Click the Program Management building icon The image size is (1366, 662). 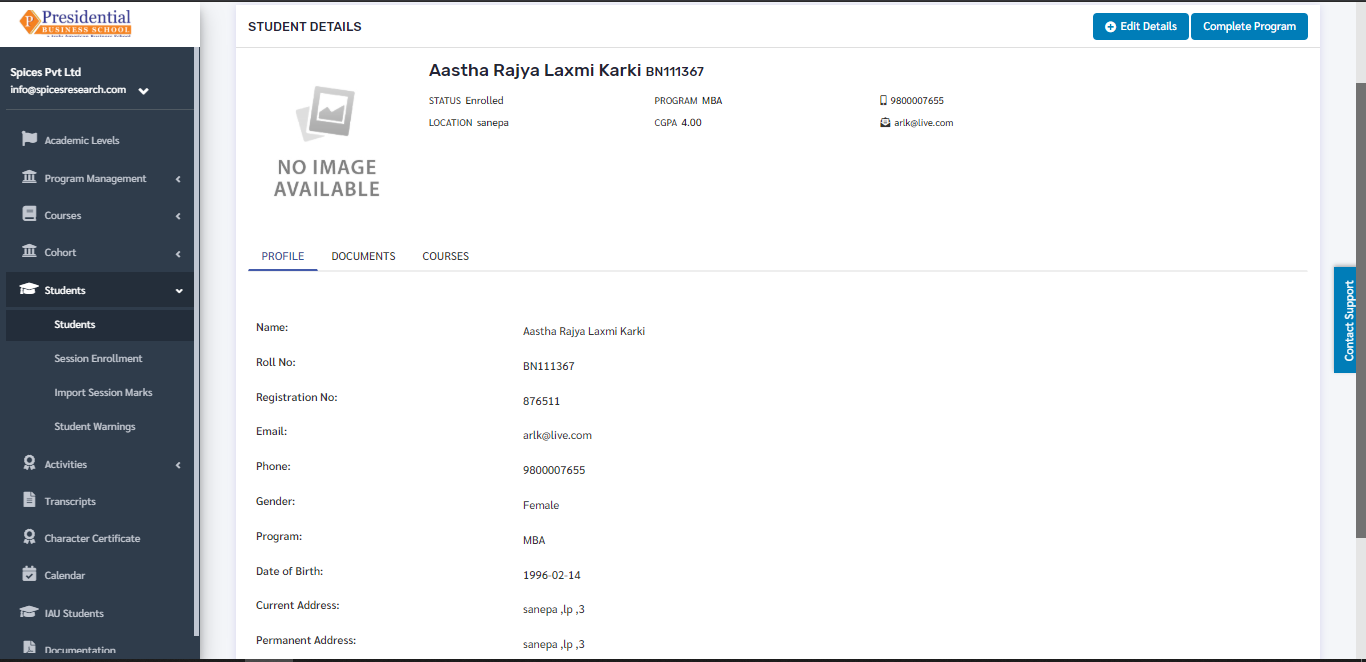[x=29, y=178]
